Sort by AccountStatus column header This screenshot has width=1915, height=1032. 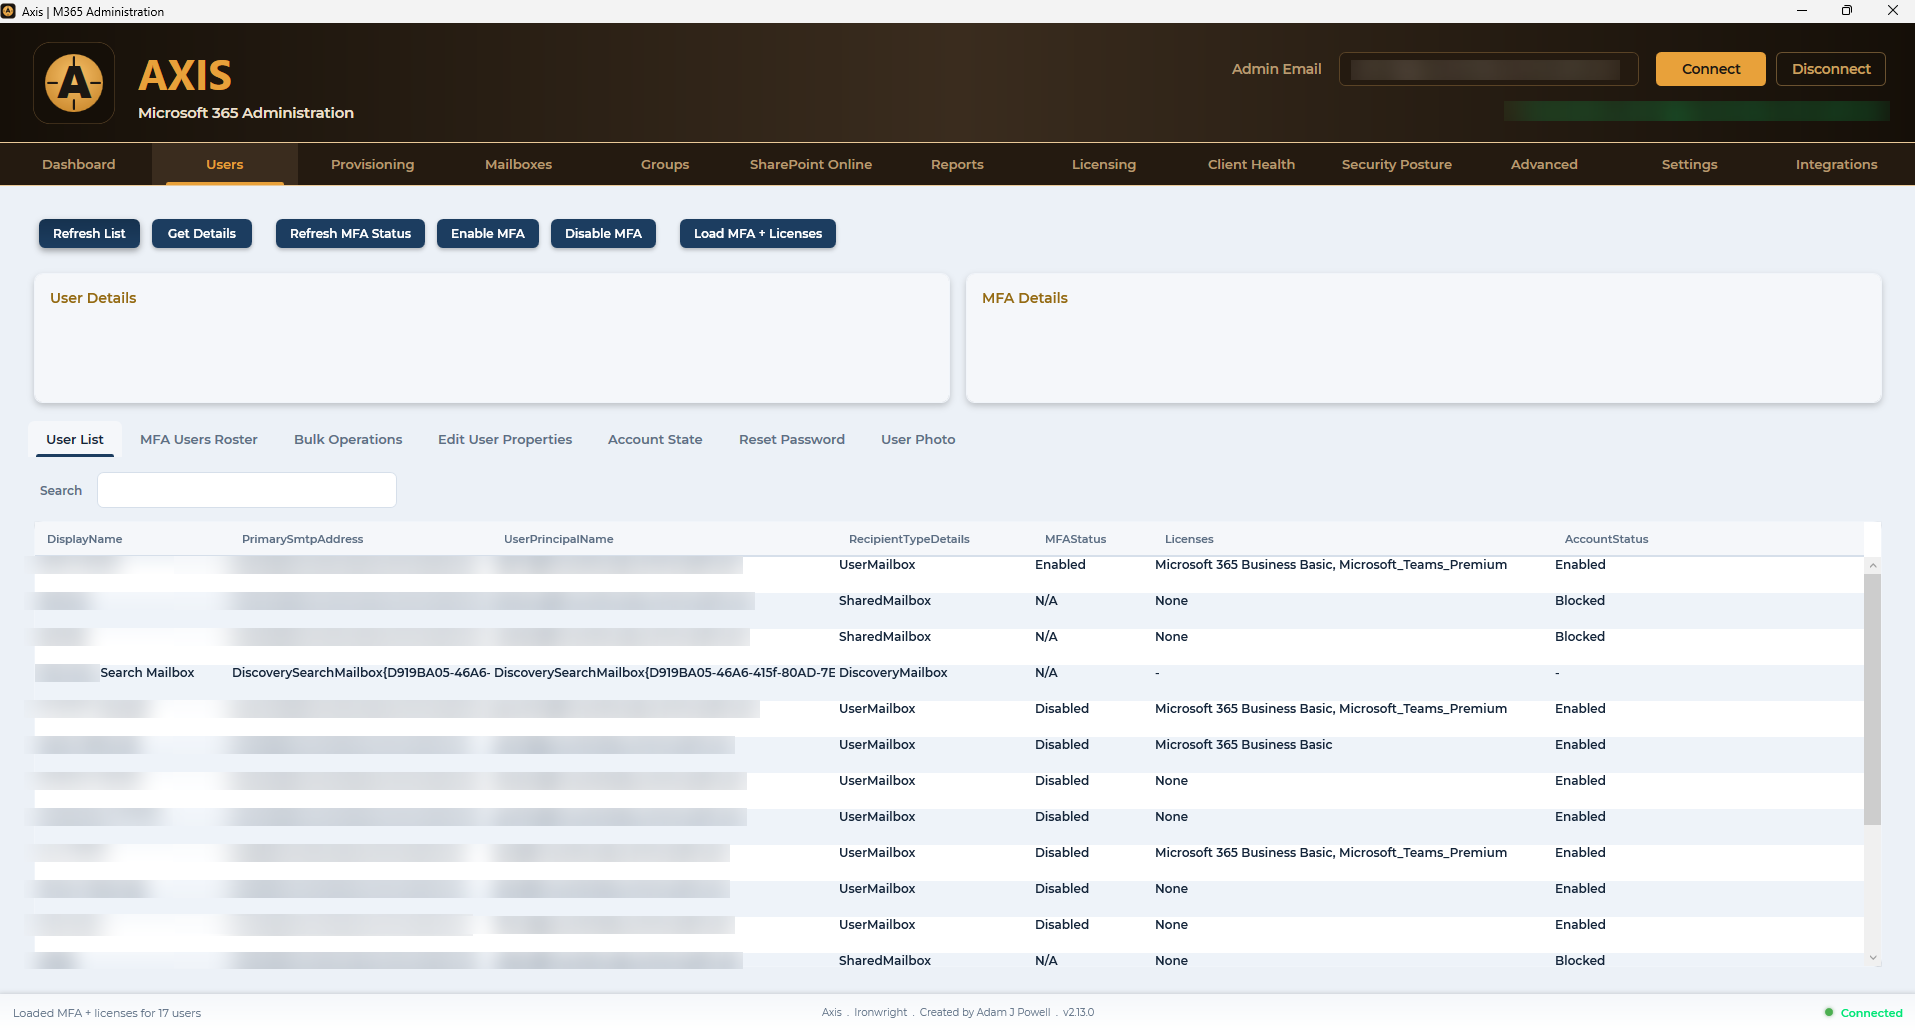coord(1607,539)
